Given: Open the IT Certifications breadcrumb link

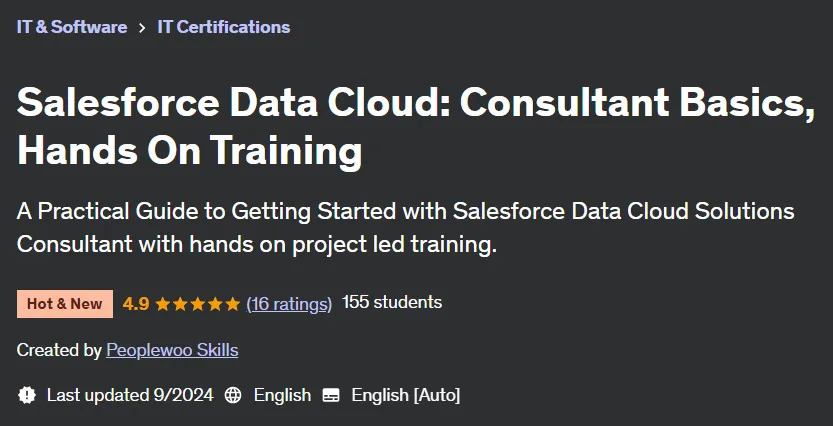Looking at the screenshot, I should coord(224,27).
